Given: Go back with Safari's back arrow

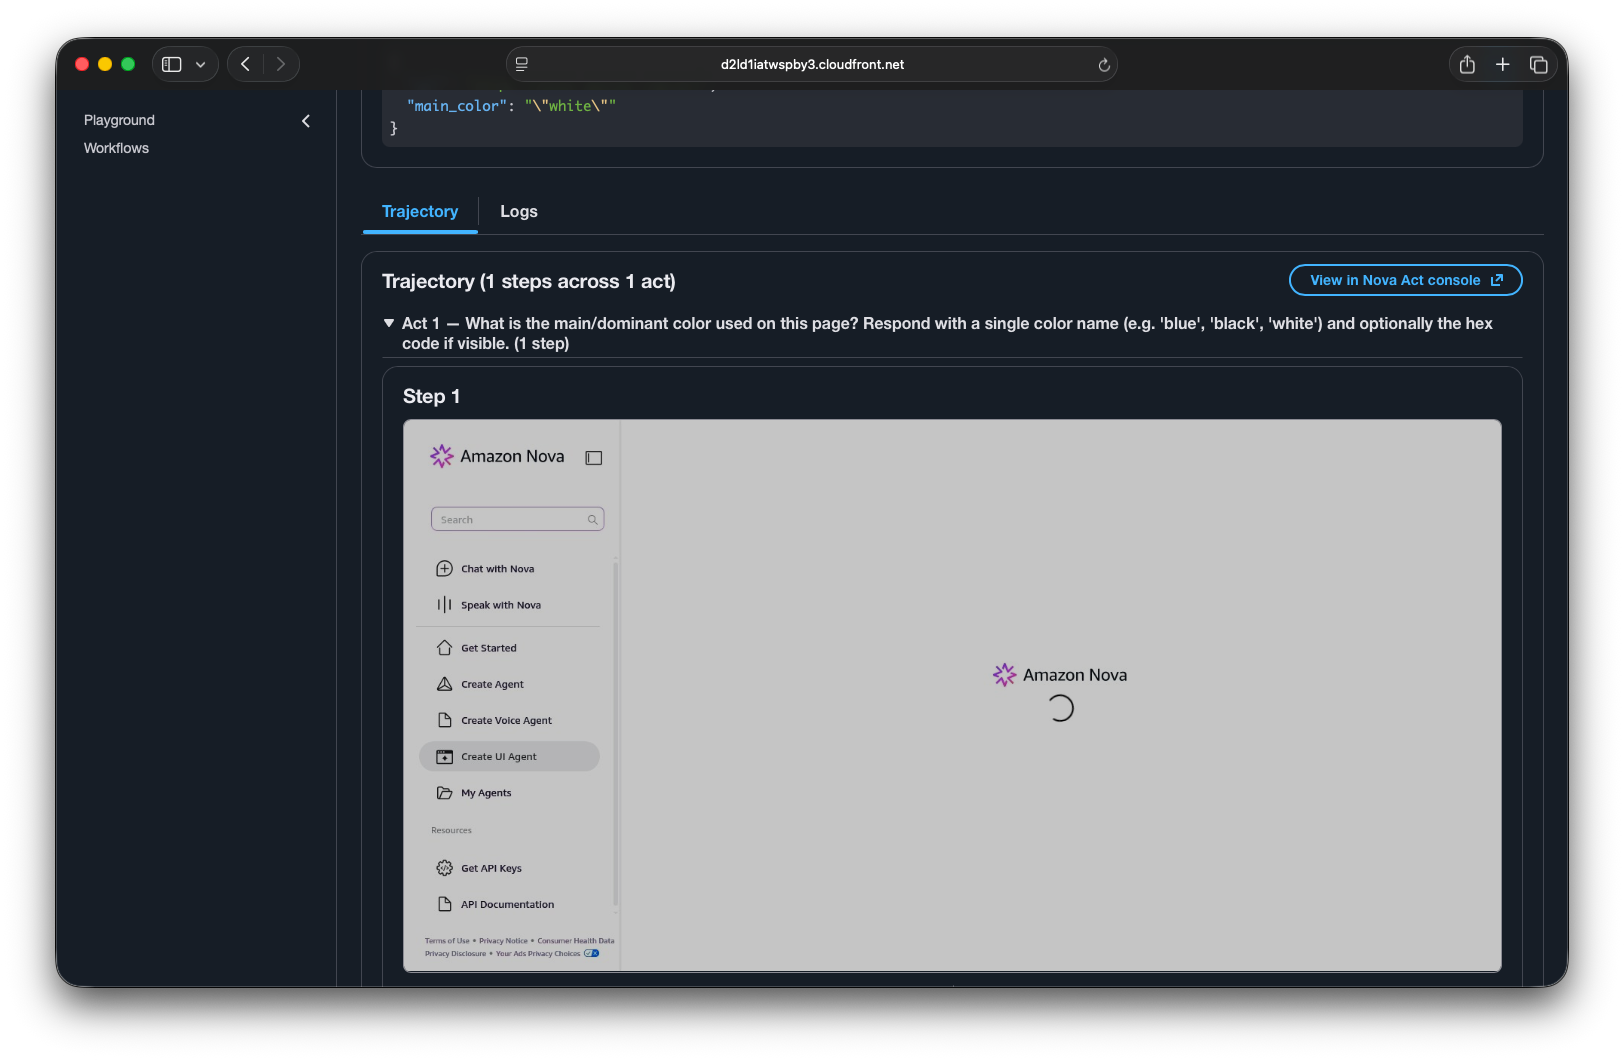Looking at the screenshot, I should pos(245,64).
